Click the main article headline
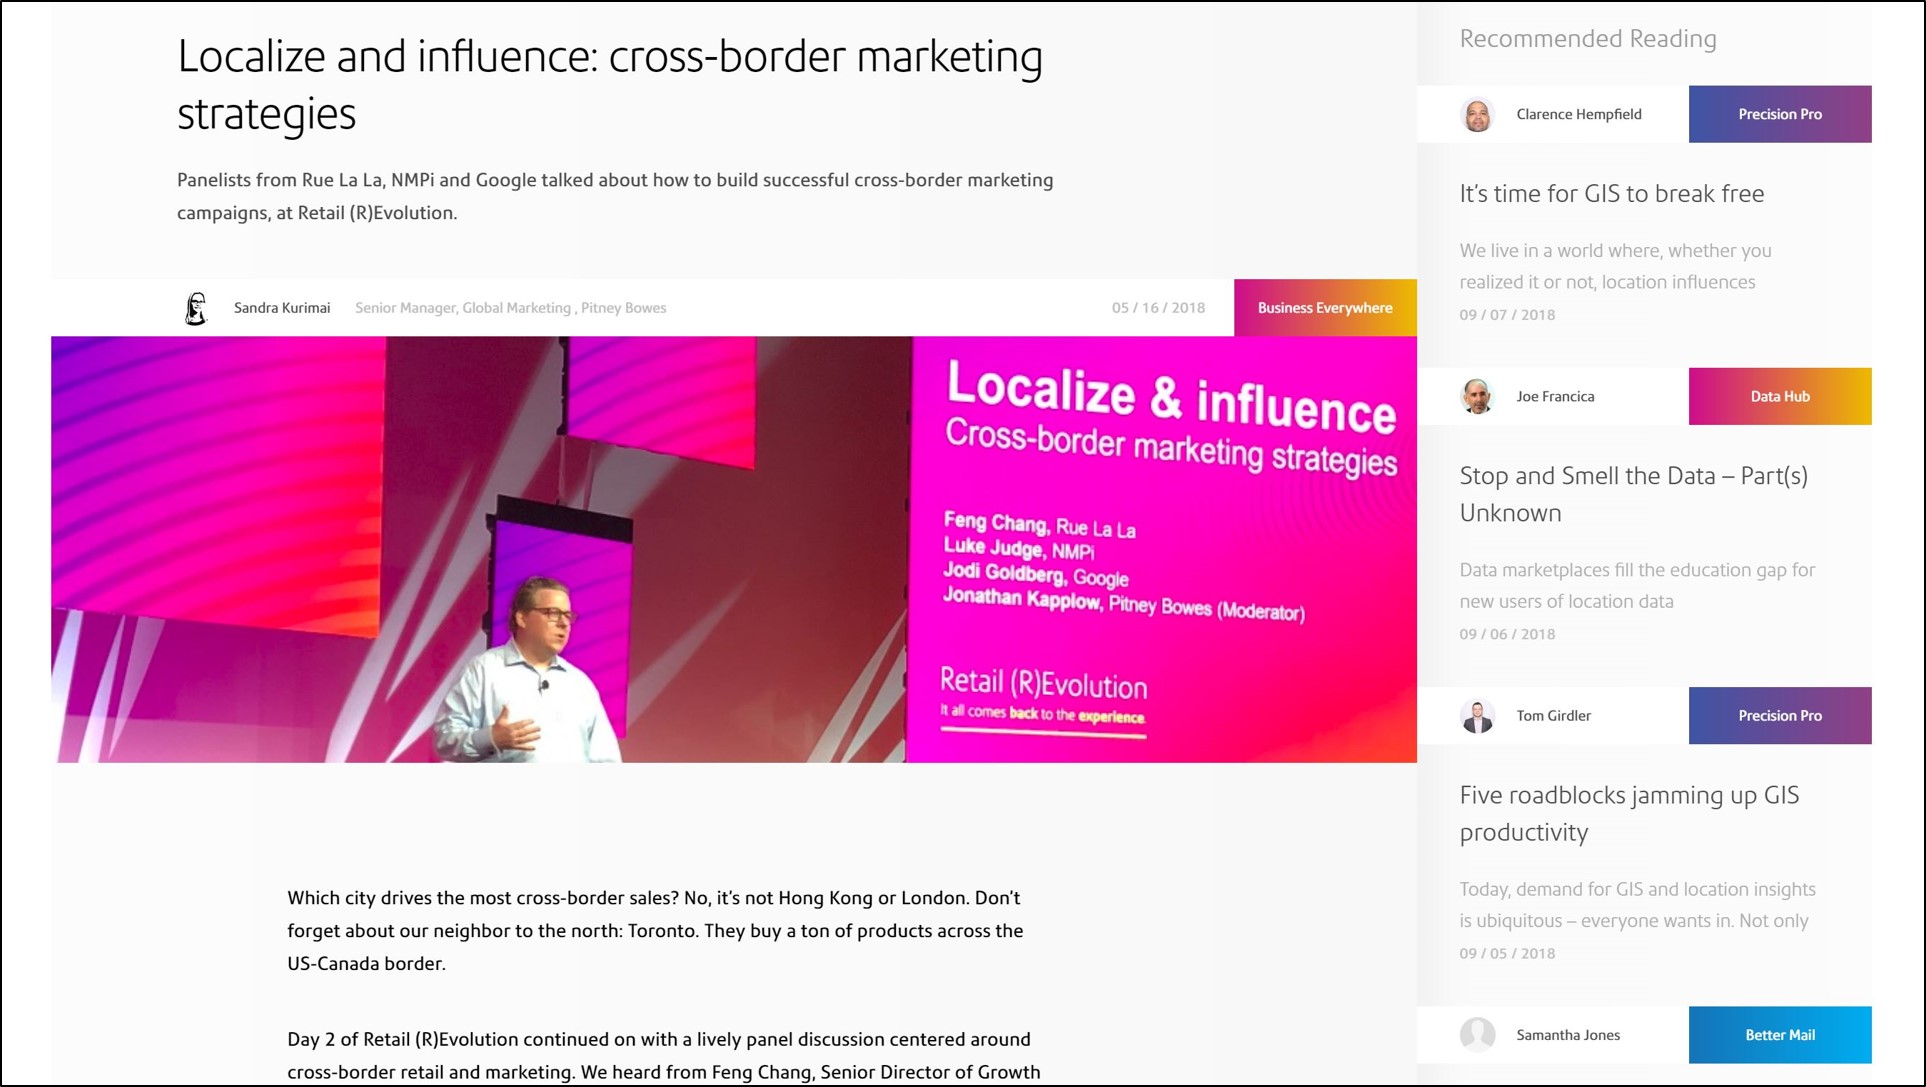 (610, 85)
